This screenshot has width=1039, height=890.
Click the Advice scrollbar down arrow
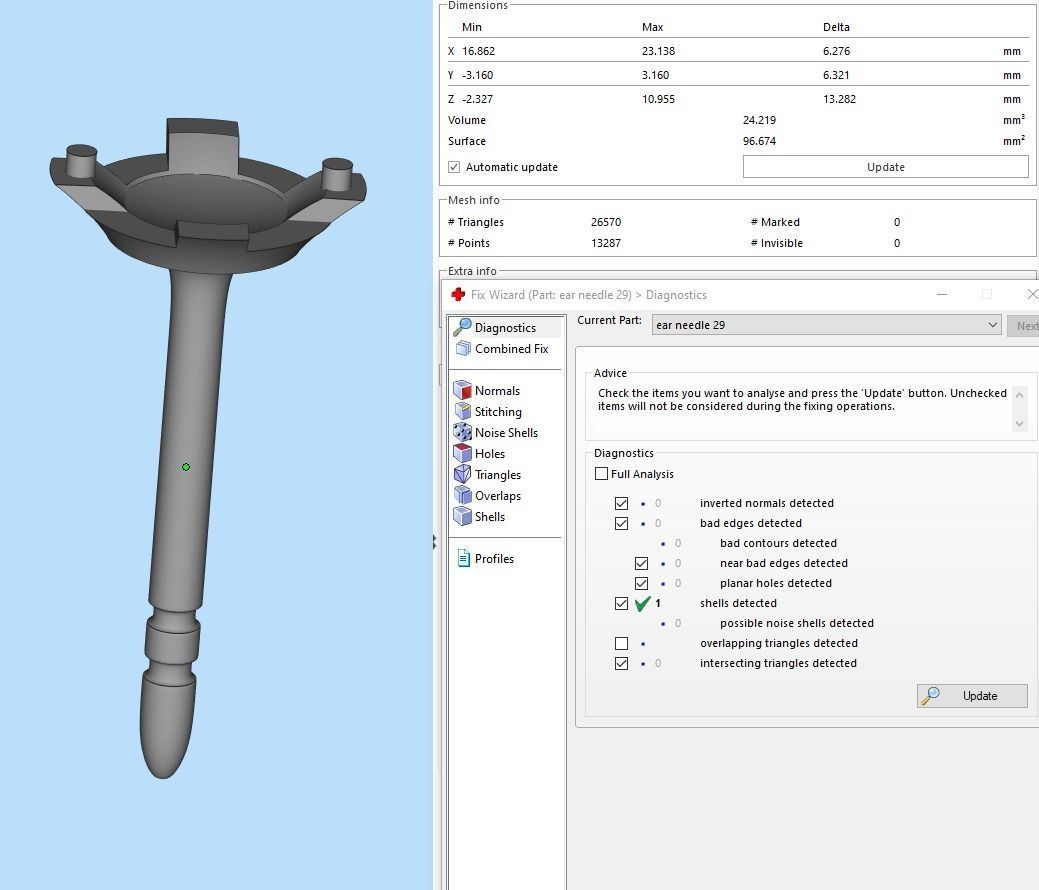[1019, 423]
